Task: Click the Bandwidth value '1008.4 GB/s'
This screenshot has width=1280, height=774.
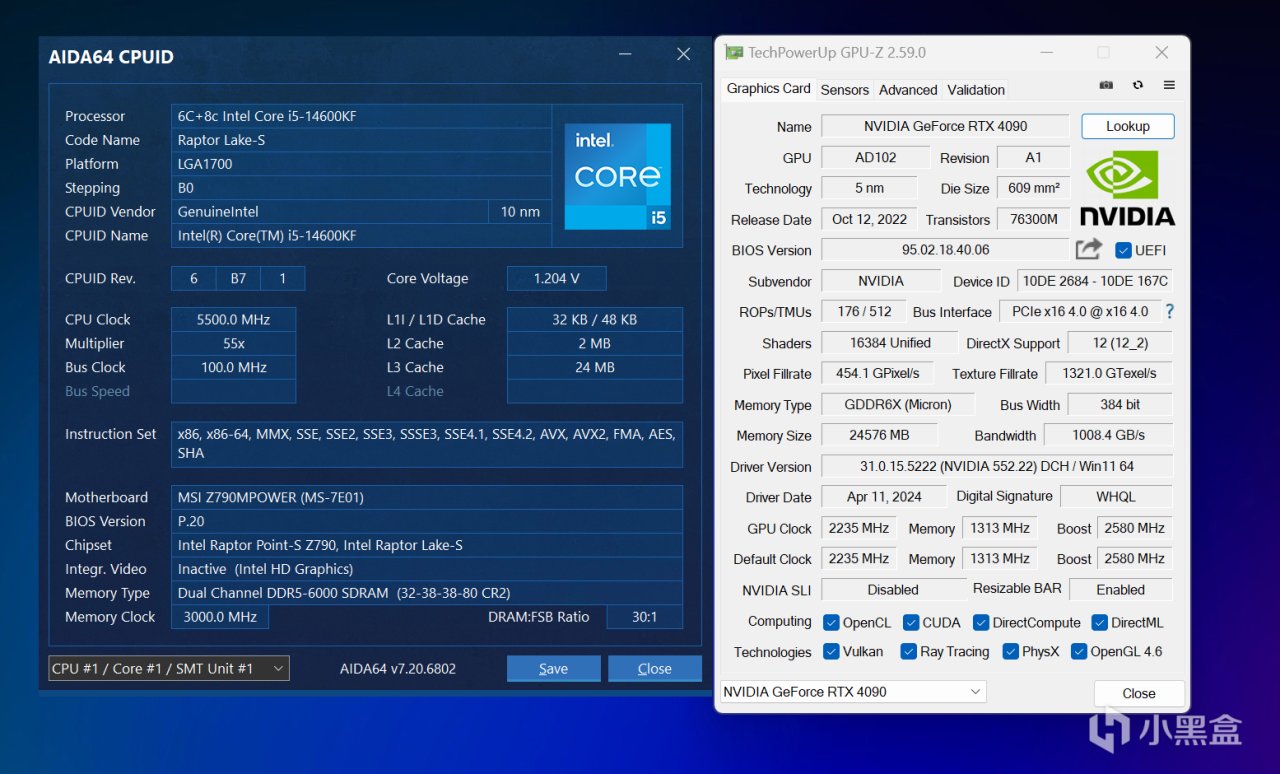Action: pyautogui.click(x=1109, y=435)
